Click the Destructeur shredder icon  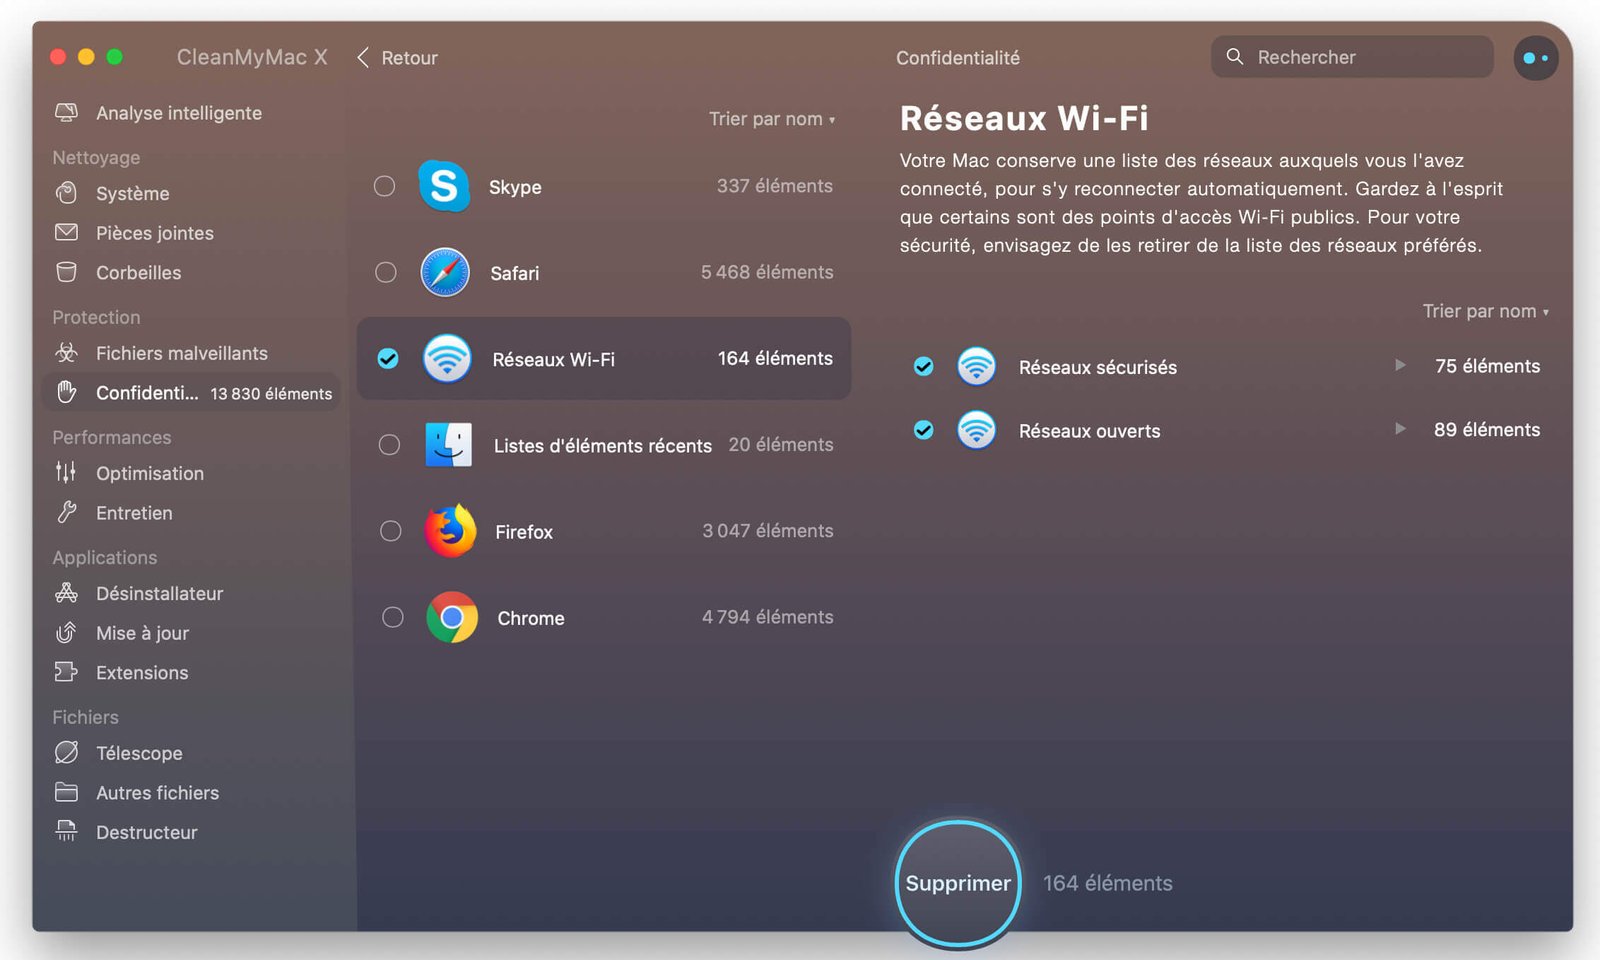coord(66,831)
